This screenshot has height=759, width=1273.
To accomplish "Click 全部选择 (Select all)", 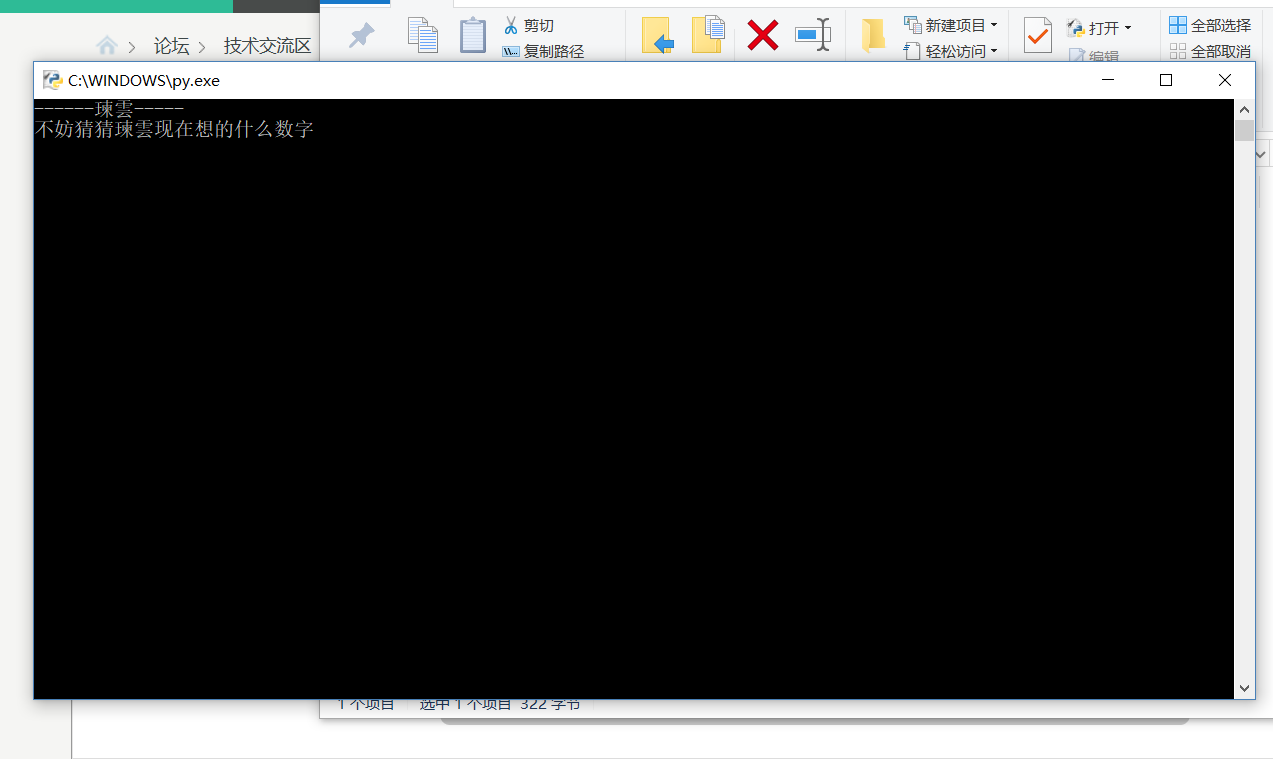I will coord(1210,25).
